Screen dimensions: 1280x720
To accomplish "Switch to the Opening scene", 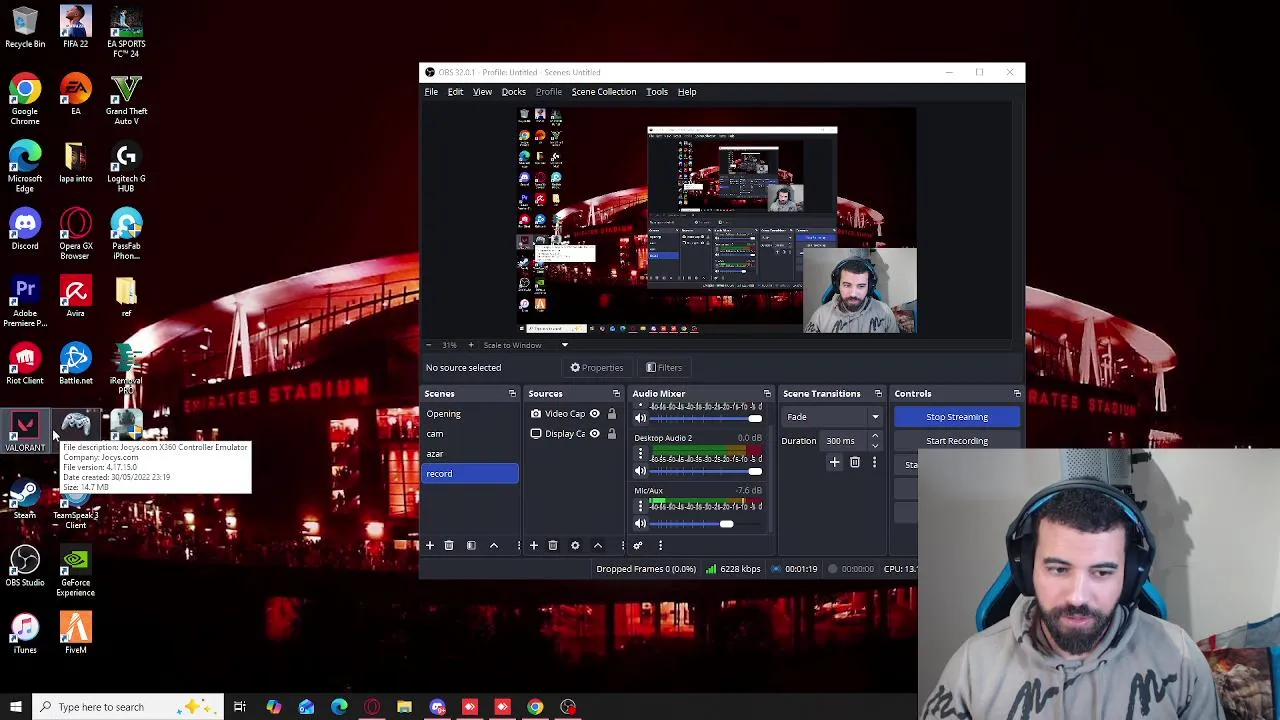I will [x=470, y=414].
